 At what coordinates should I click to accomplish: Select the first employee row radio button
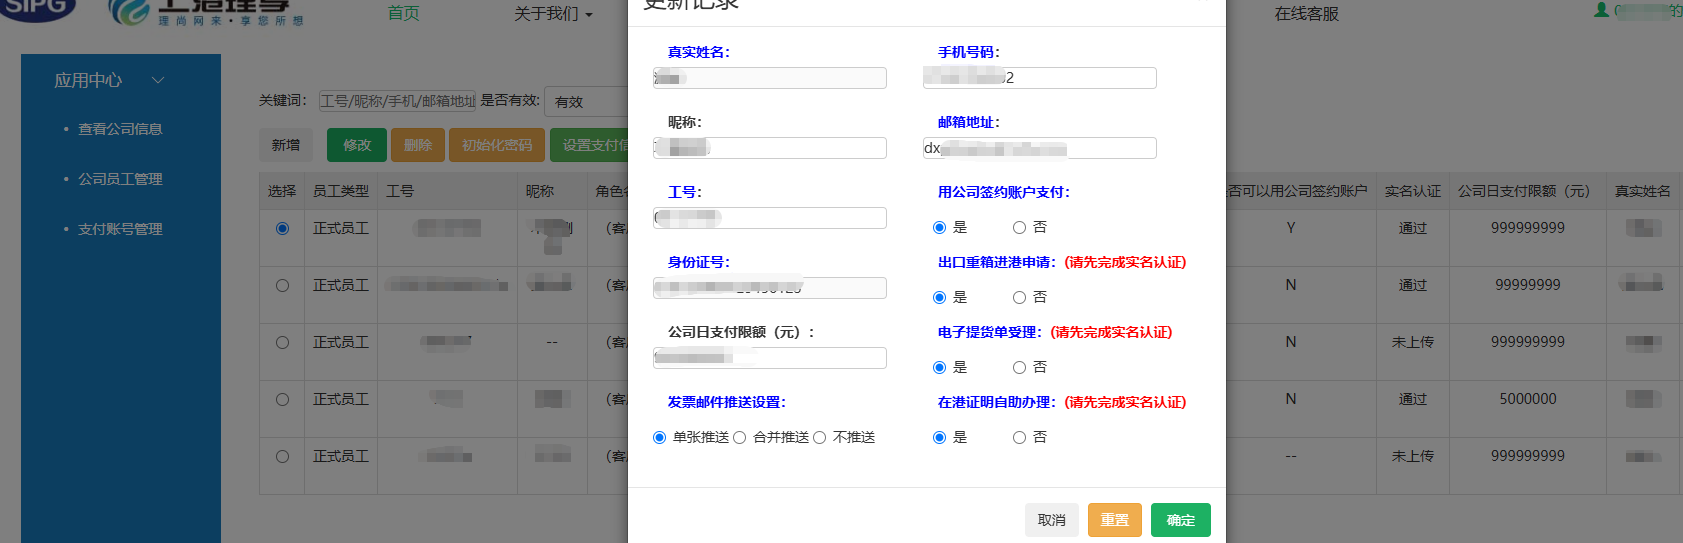[282, 229]
